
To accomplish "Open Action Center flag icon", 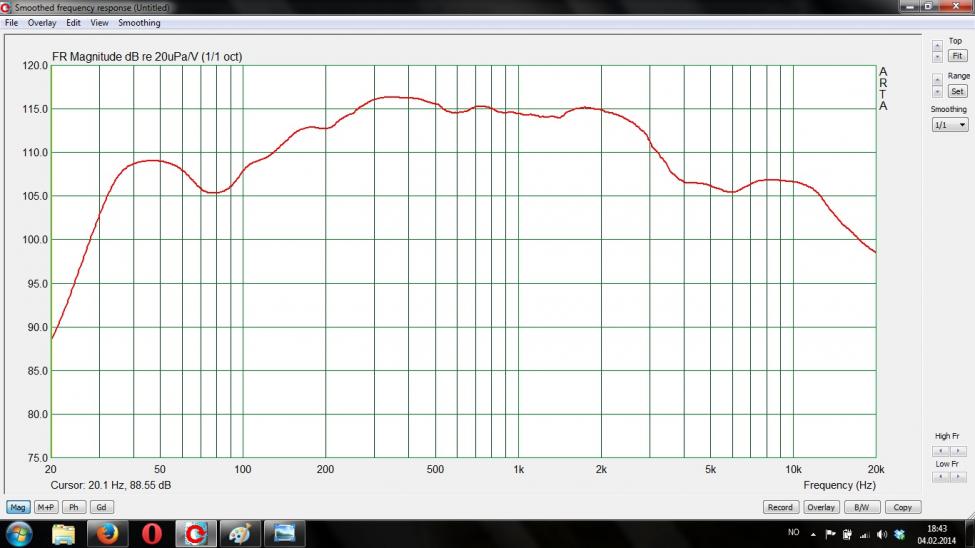I will click(x=830, y=534).
